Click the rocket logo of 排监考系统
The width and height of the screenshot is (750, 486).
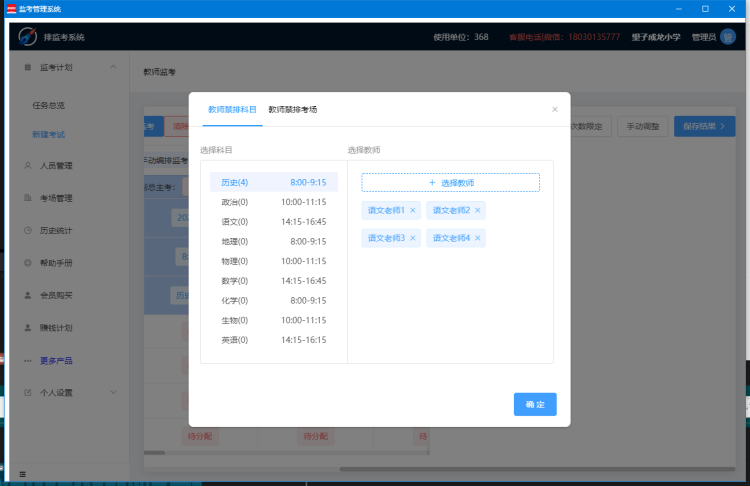coord(27,37)
